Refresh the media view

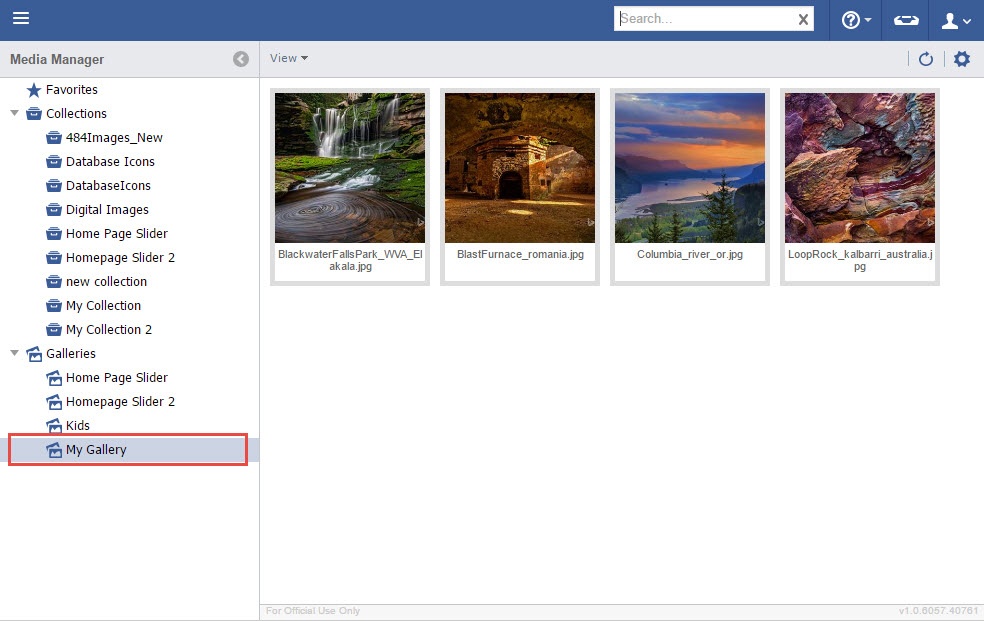(x=926, y=59)
